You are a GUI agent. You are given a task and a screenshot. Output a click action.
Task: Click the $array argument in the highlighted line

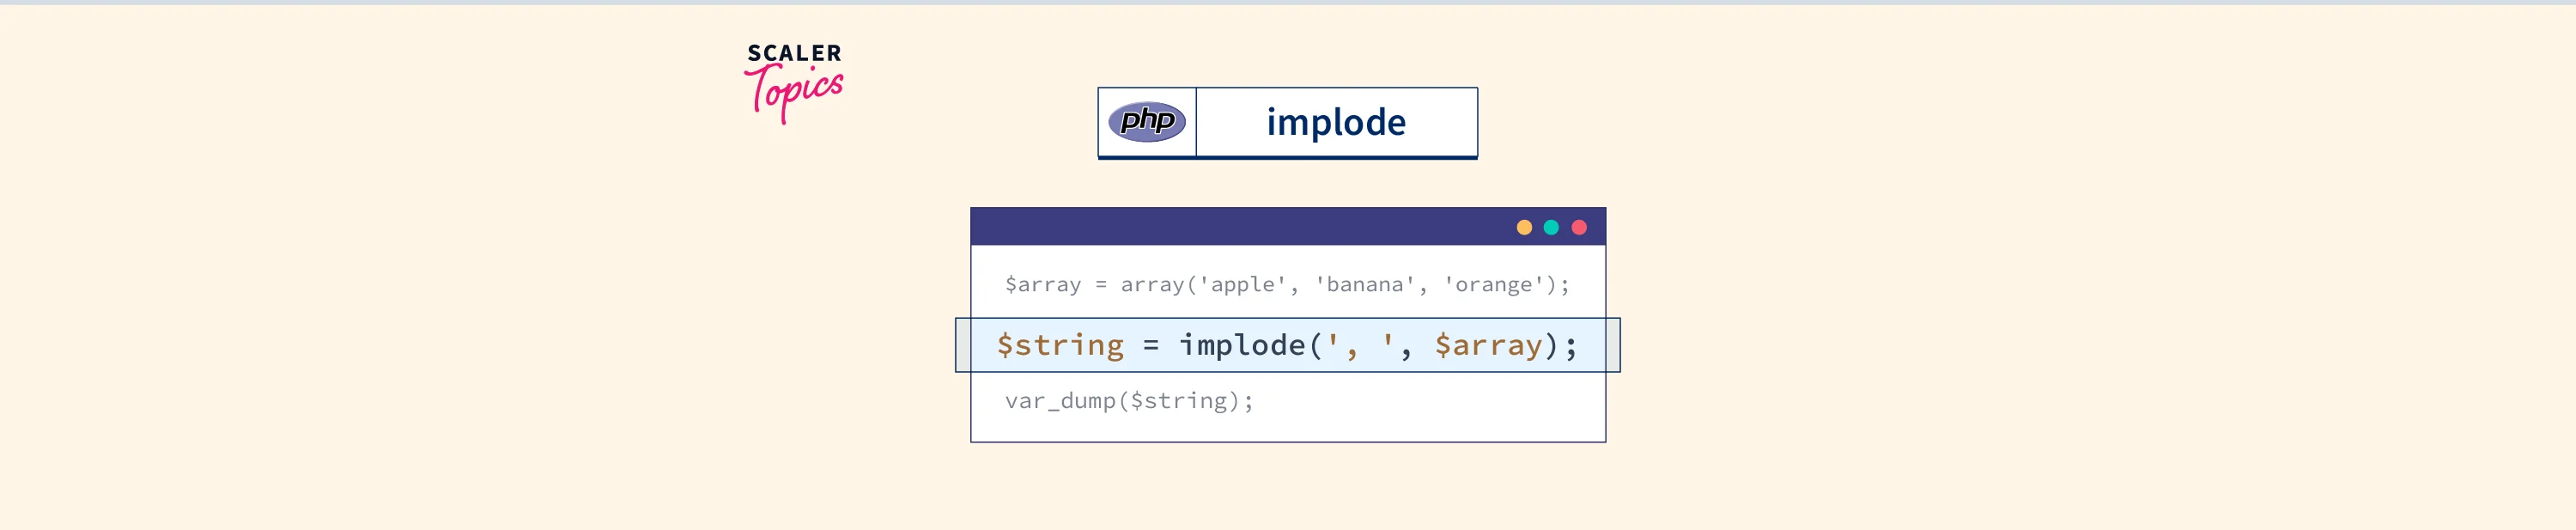pos(1488,345)
